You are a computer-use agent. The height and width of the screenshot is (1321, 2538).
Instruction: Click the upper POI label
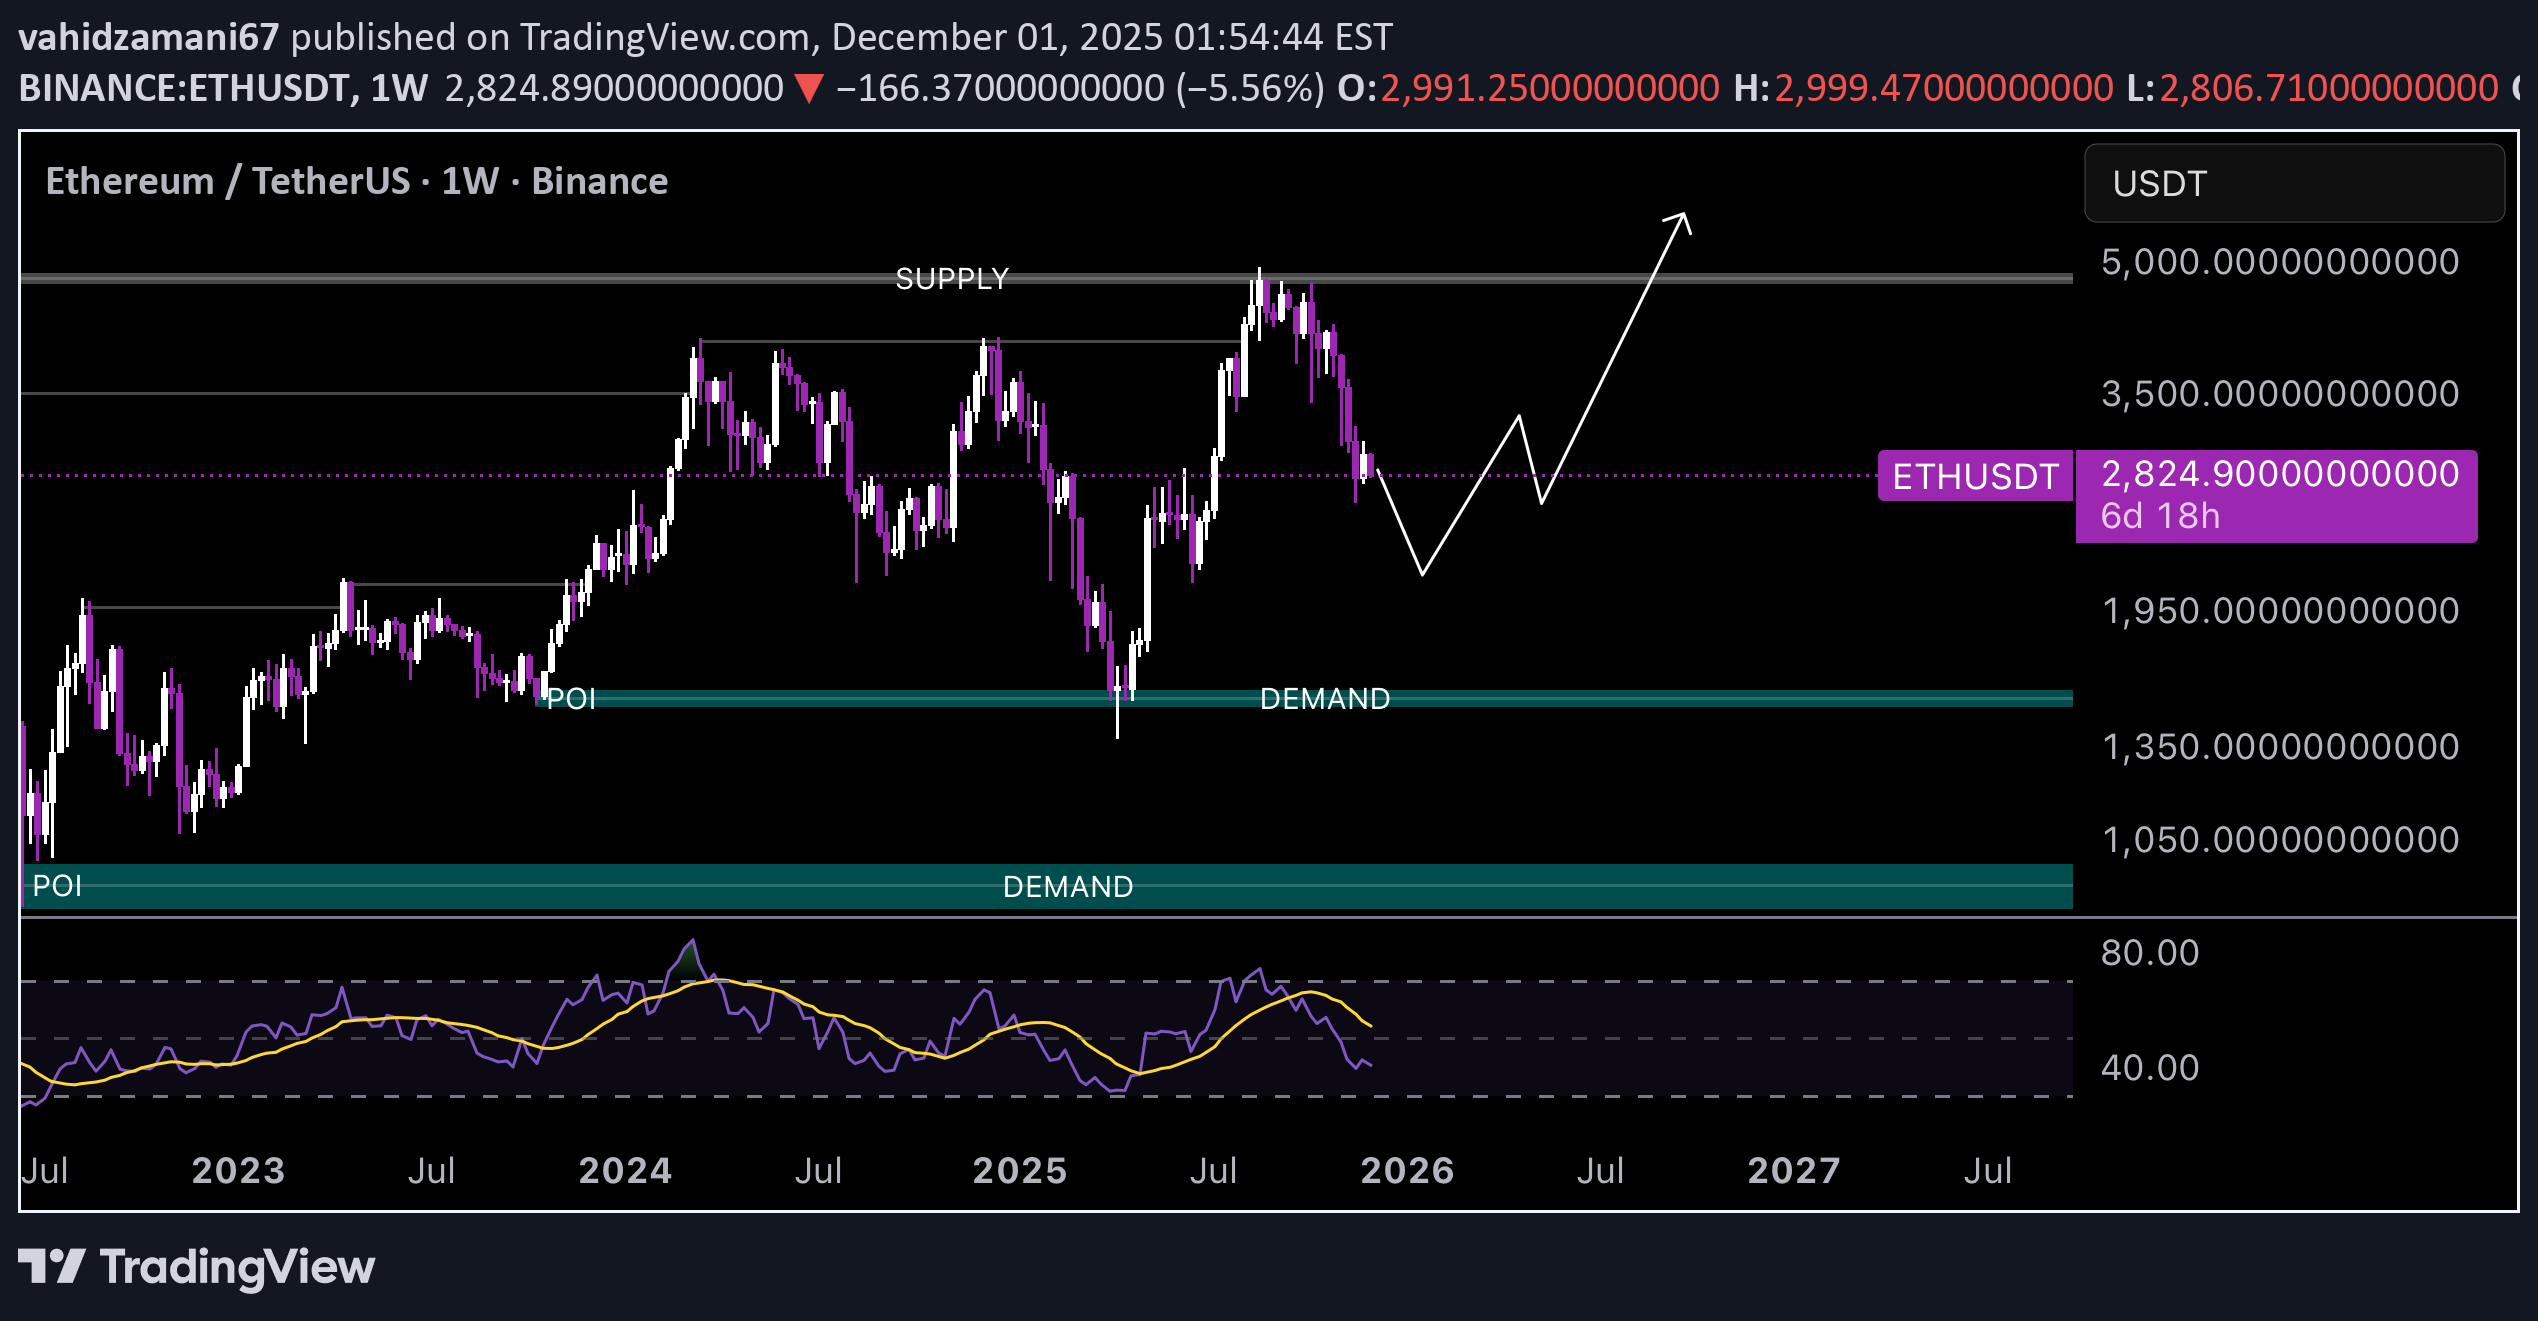pos(571,699)
